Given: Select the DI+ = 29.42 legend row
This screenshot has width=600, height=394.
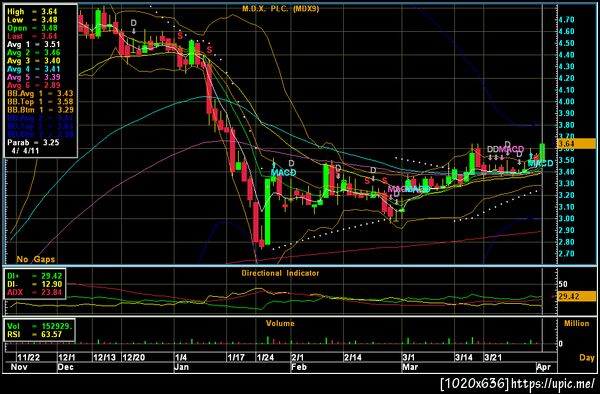Looking at the screenshot, I should point(34,276).
